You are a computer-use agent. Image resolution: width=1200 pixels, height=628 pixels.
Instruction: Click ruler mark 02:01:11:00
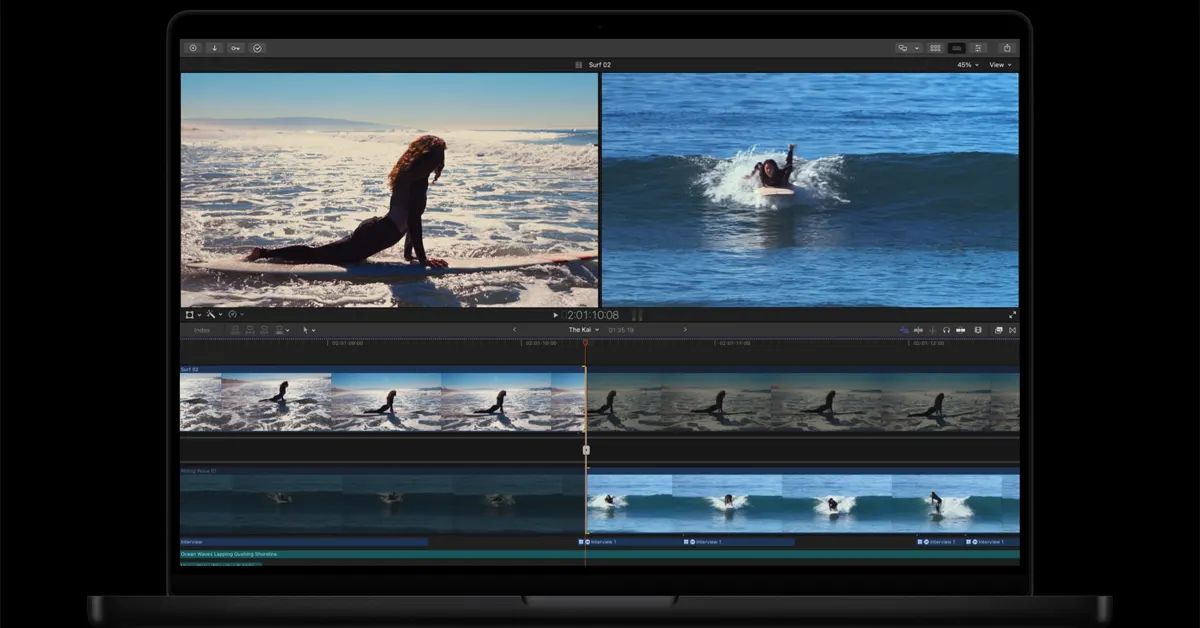point(735,343)
